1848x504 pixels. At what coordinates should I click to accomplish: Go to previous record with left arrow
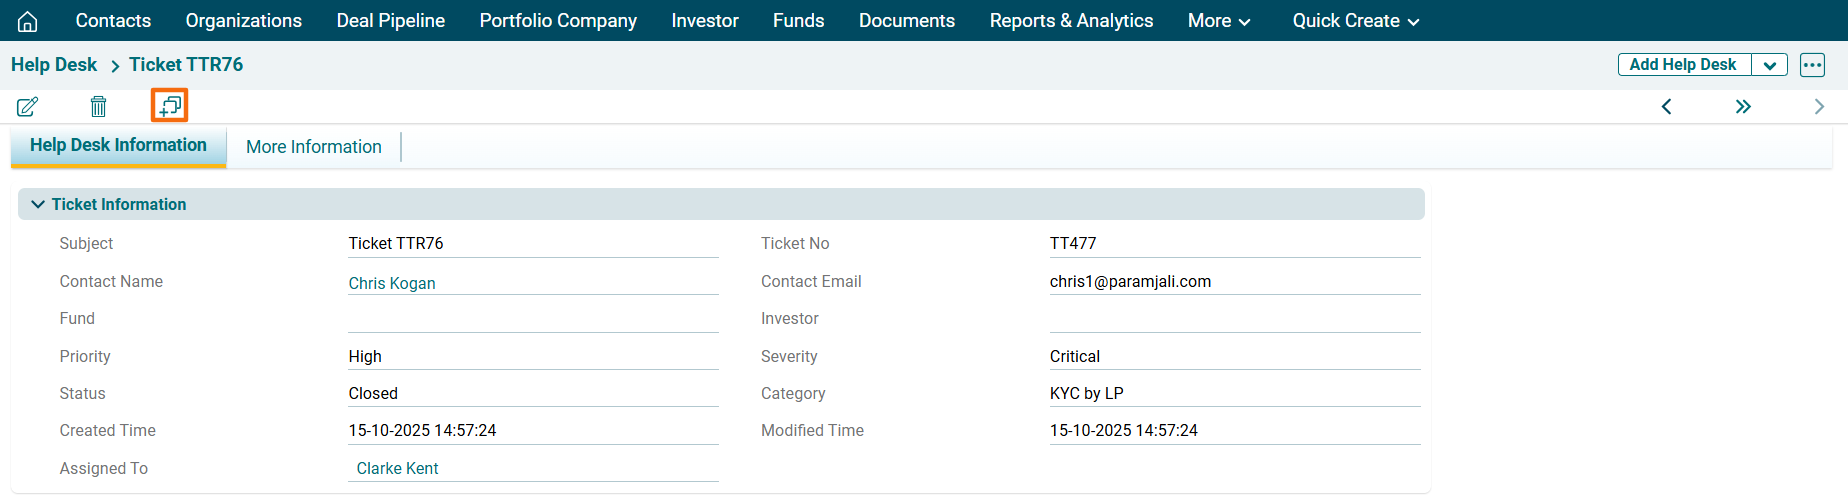pos(1666,107)
